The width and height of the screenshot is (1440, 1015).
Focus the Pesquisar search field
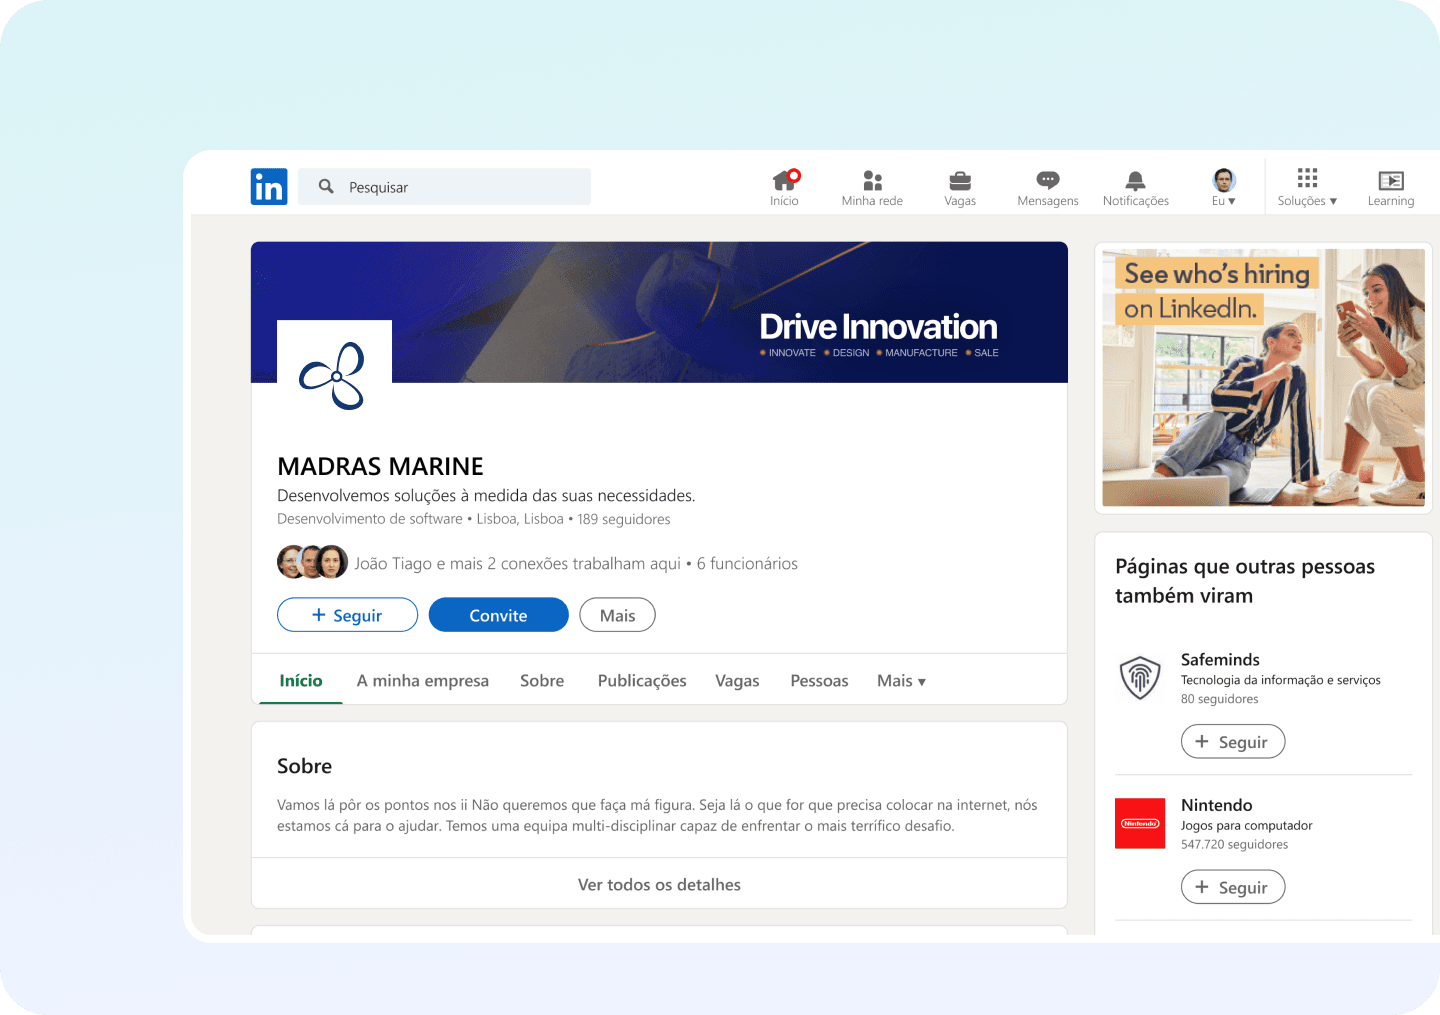tap(444, 187)
